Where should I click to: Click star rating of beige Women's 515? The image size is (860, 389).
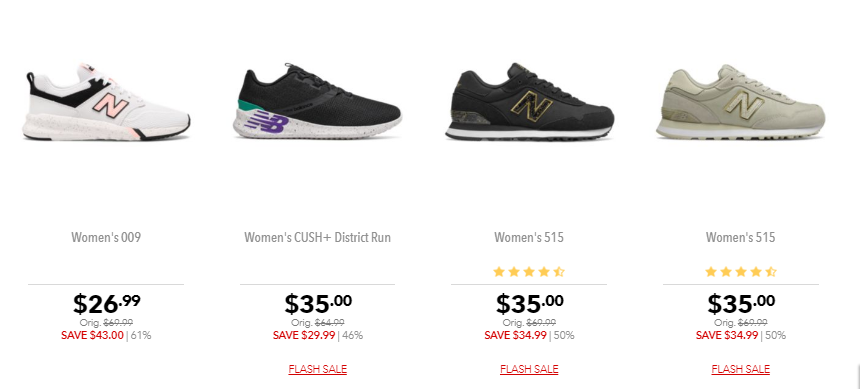click(x=740, y=272)
